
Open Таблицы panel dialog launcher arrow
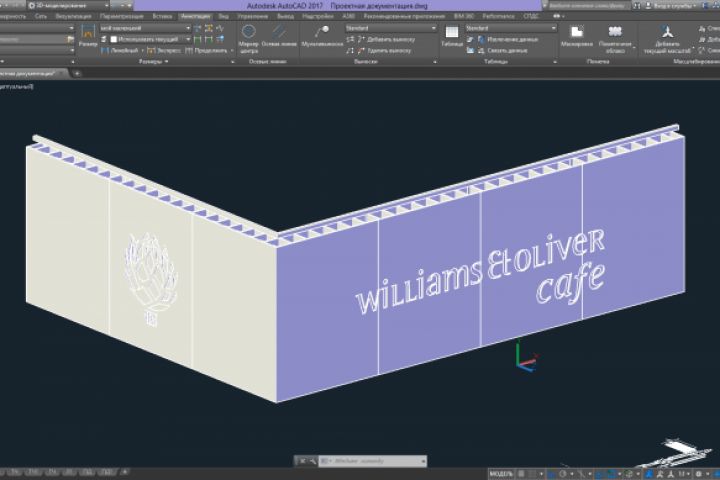pos(555,62)
